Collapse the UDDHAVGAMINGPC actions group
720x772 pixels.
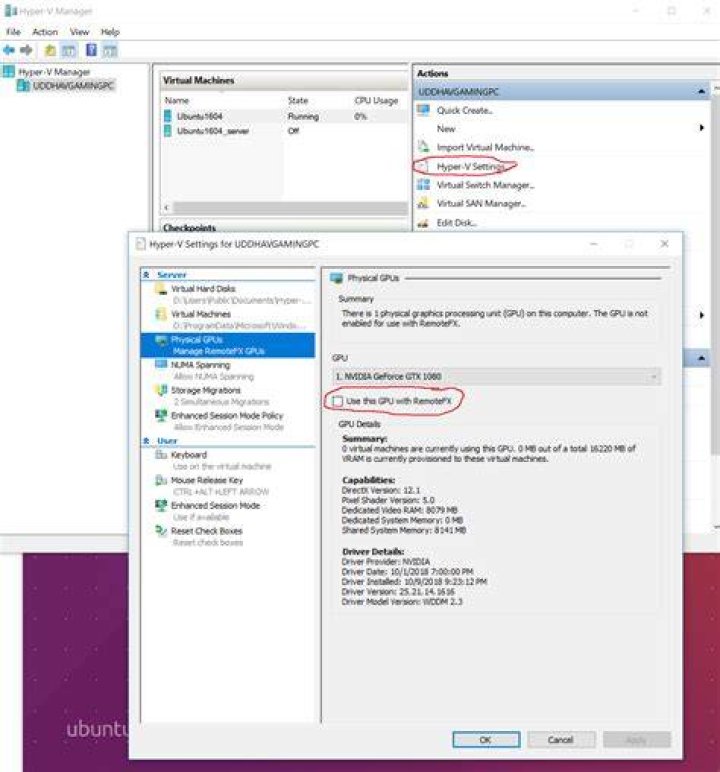pyautogui.click(x=701, y=92)
